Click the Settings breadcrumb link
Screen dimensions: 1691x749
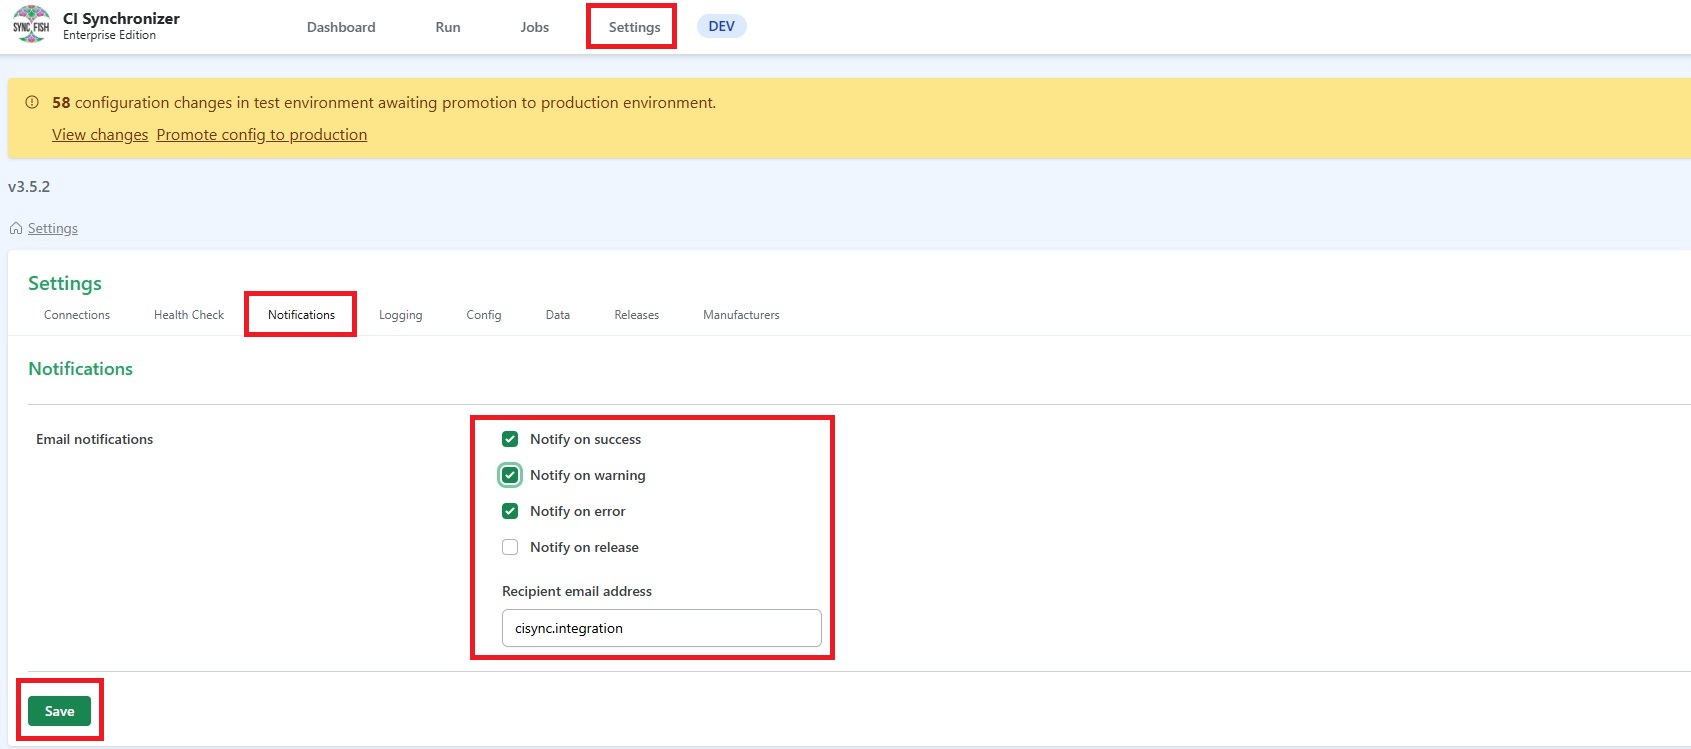53,228
